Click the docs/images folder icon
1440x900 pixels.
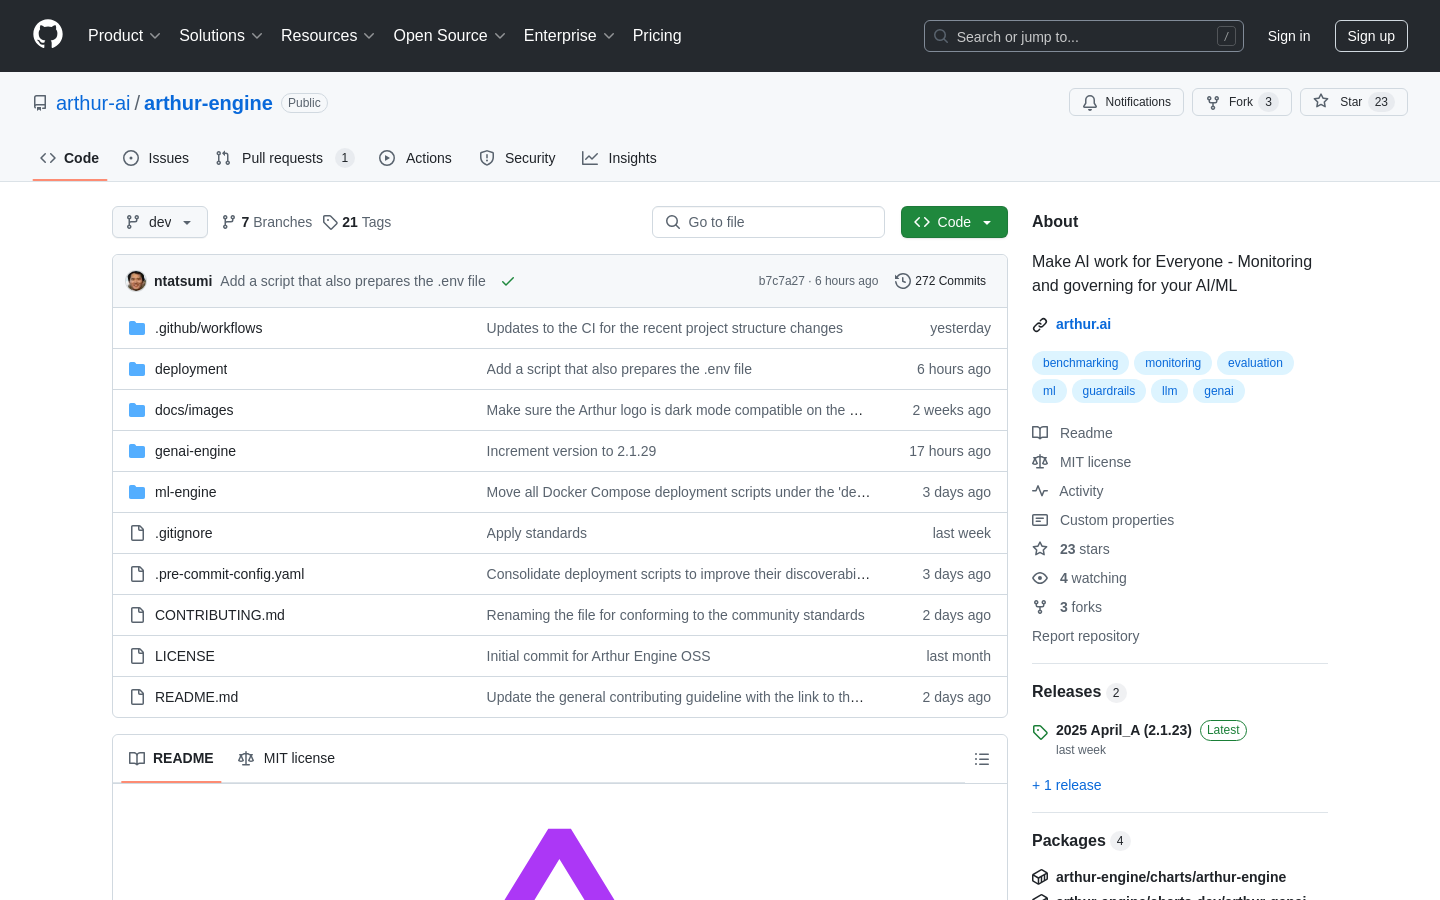(x=137, y=410)
